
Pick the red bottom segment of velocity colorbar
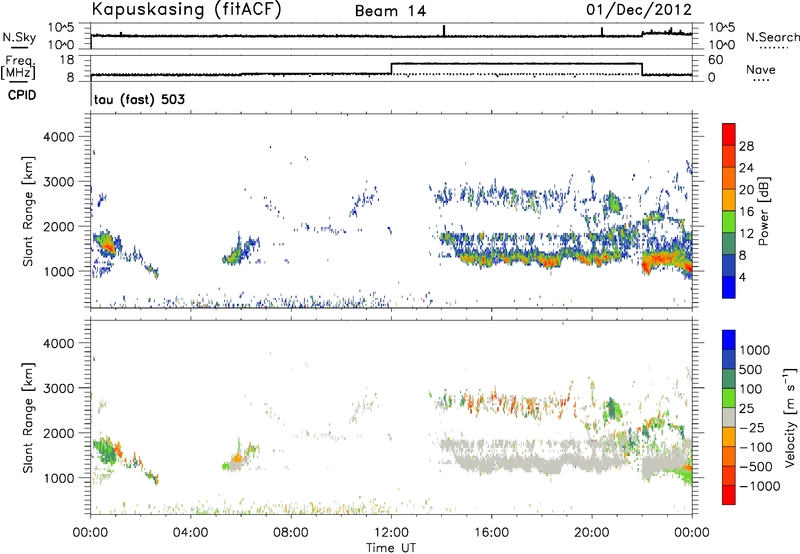729,495
